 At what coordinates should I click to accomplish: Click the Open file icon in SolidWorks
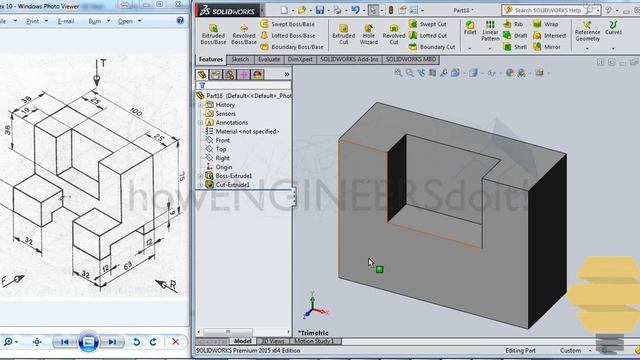(x=302, y=10)
